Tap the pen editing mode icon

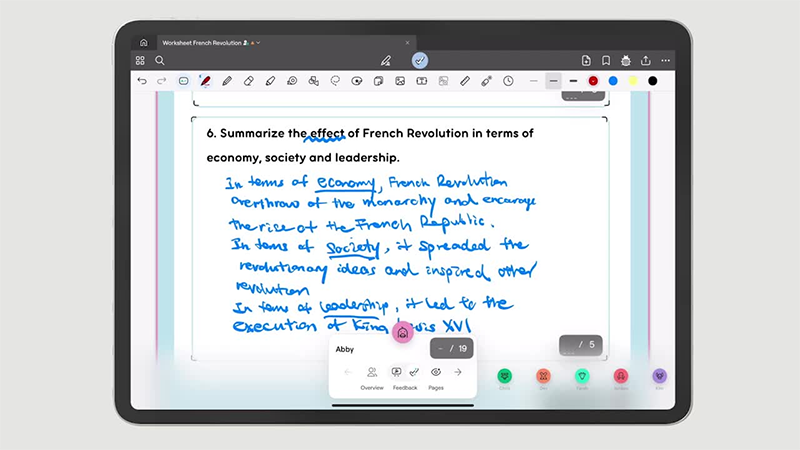[x=386, y=61]
